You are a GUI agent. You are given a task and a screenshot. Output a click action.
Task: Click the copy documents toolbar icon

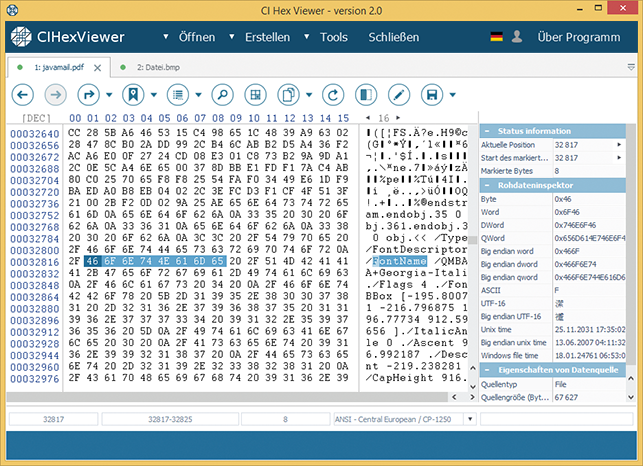pyautogui.click(x=289, y=95)
